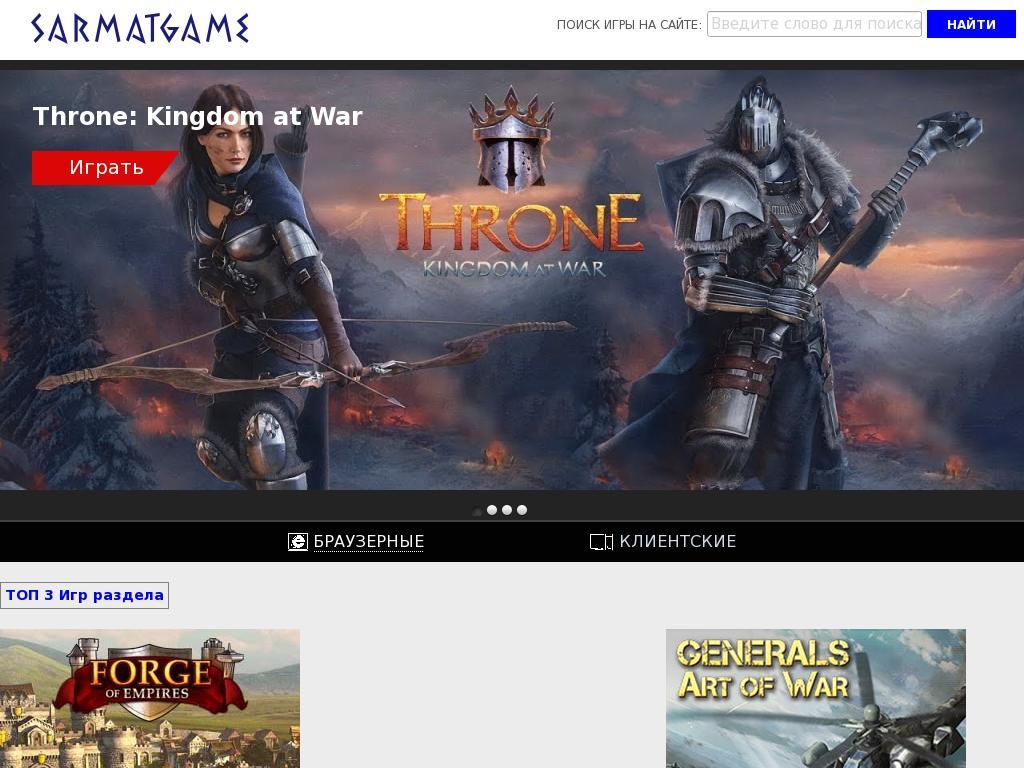Image resolution: width=1024 pixels, height=768 pixels.
Task: Select the second carousel dot
Action: click(x=492, y=510)
